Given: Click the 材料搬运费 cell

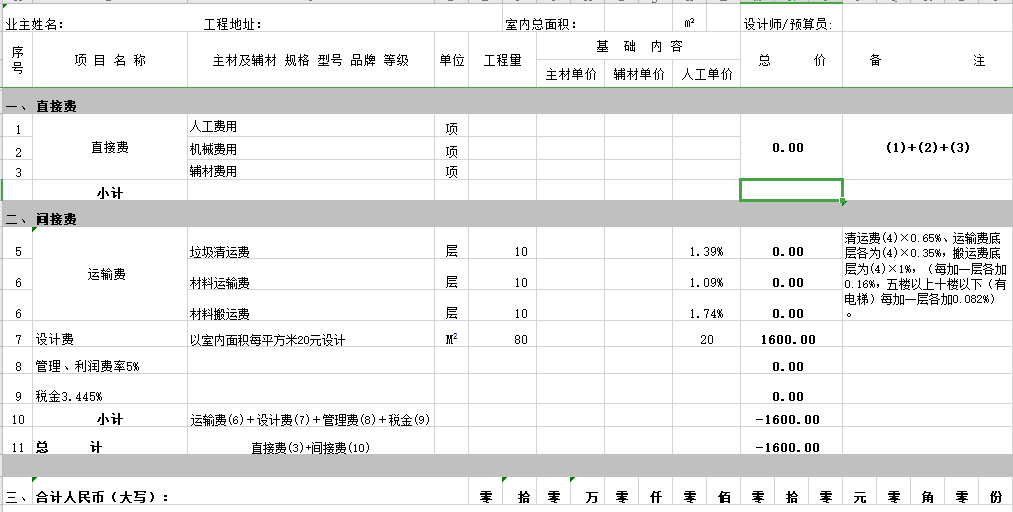Looking at the screenshot, I should [310, 314].
